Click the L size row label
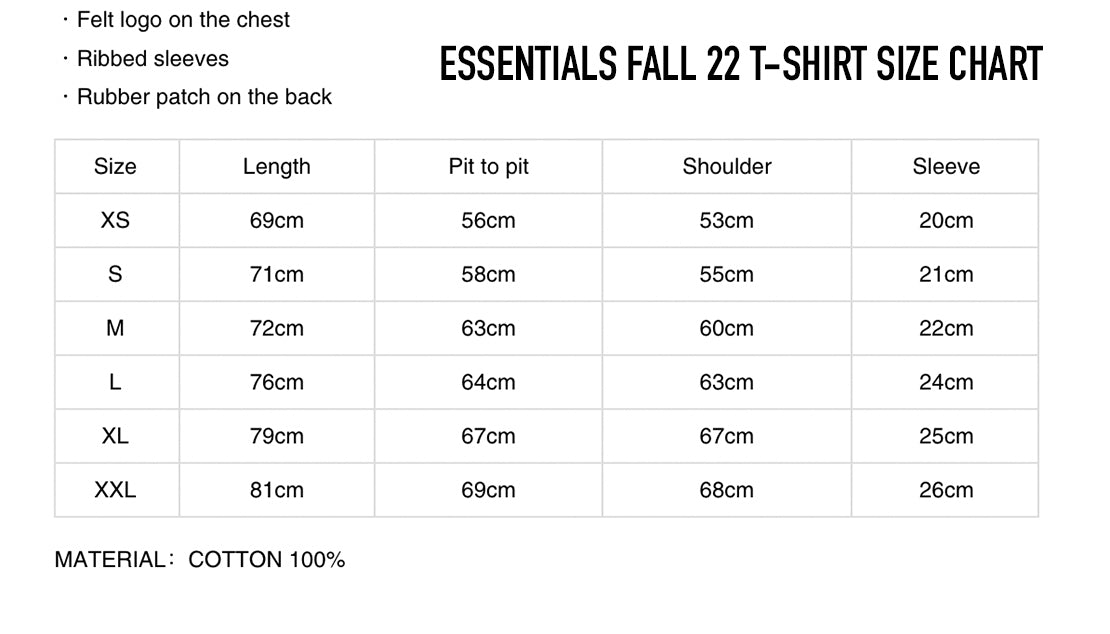Screen dimensions: 1110x634 115,382
